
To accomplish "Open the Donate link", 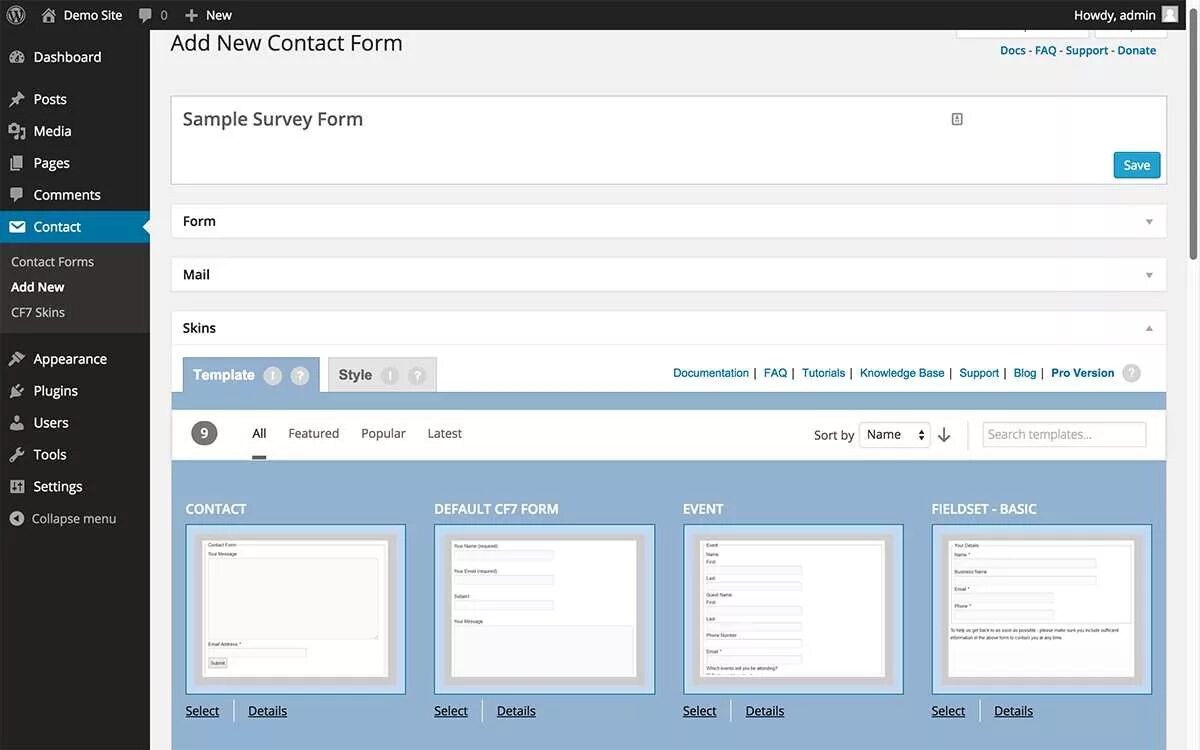I will coord(1137,50).
